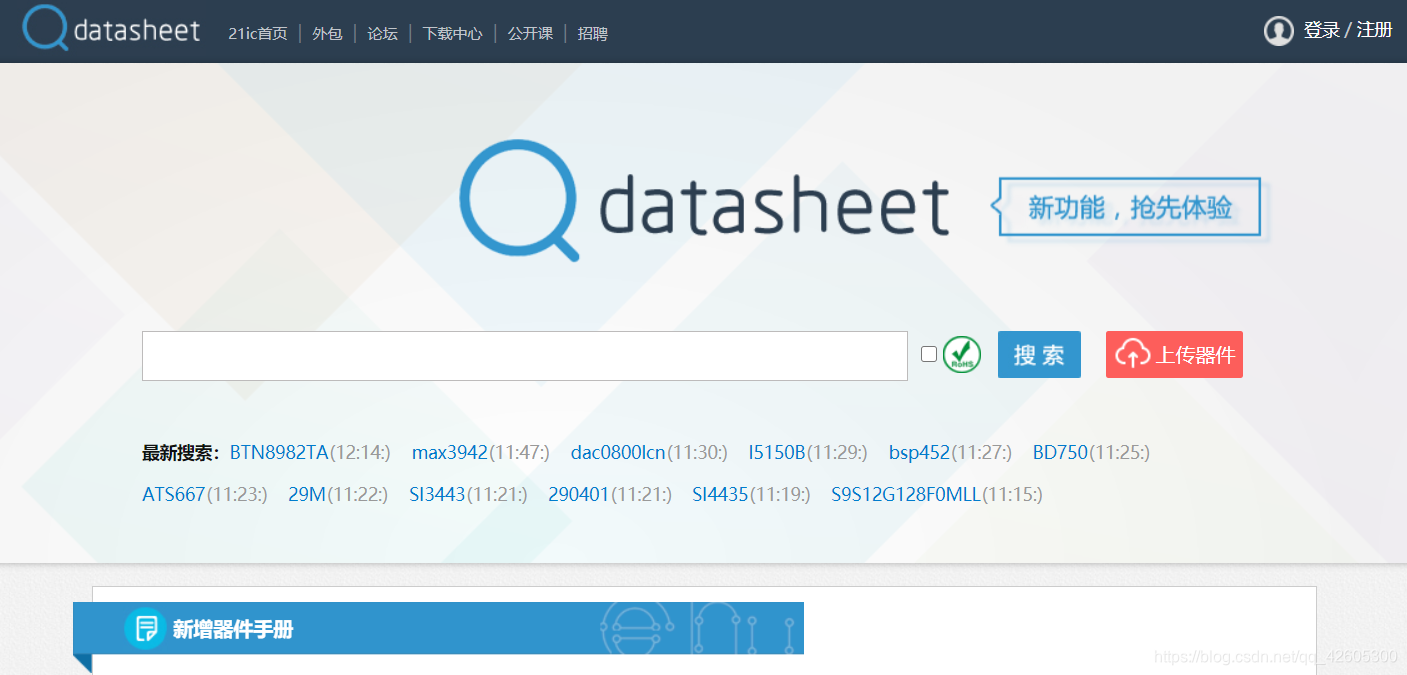Image resolution: width=1407 pixels, height=675 pixels.
Task: Open 招聘 in the top navigation
Action: 592,33
